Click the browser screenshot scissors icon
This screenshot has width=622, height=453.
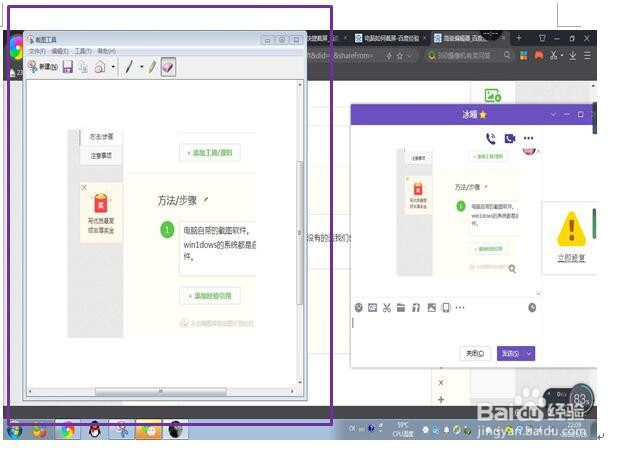pos(553,56)
